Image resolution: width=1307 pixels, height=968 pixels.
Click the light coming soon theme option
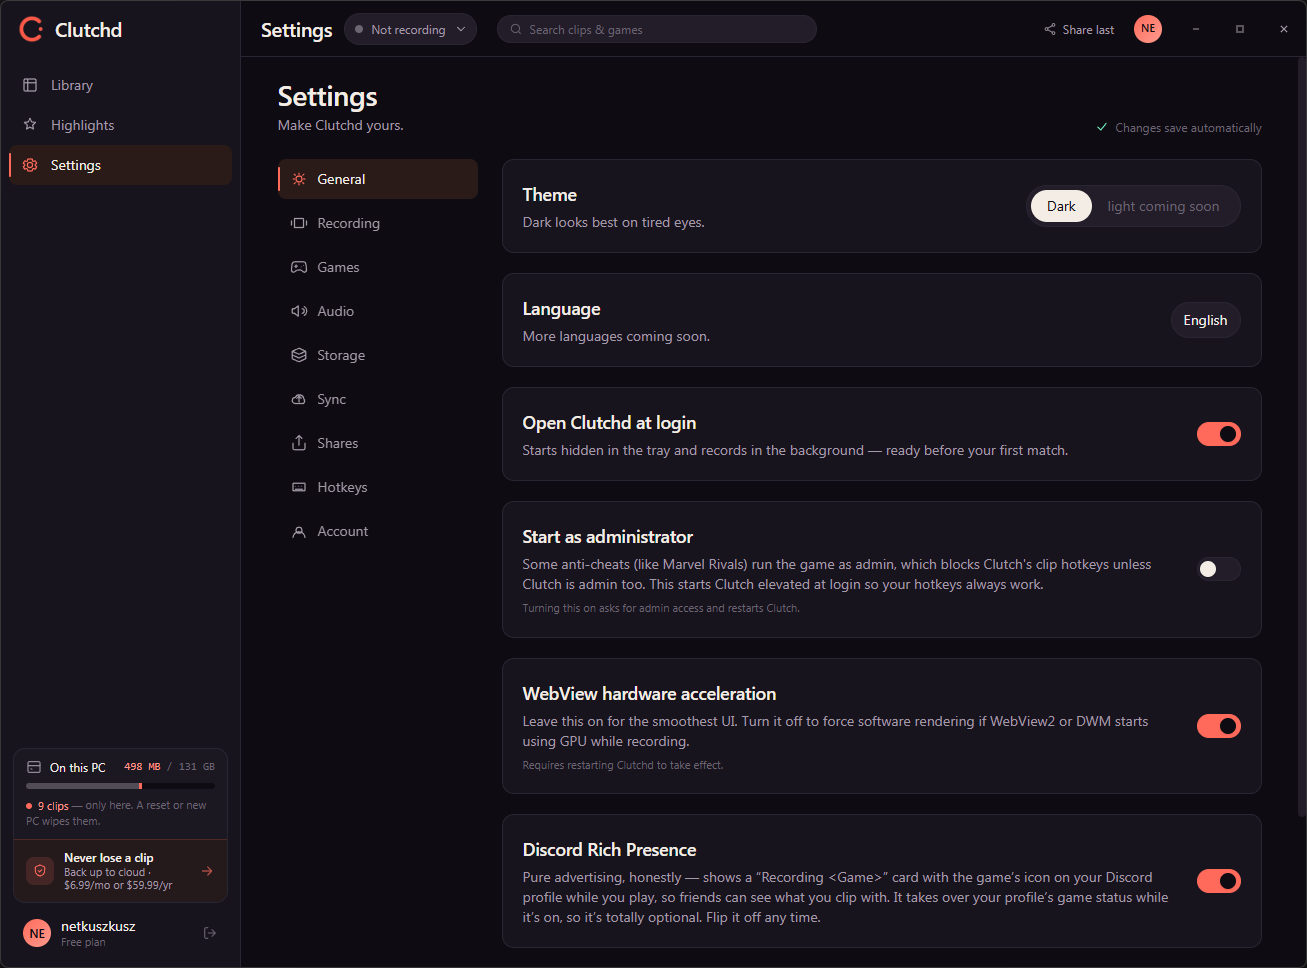click(x=1163, y=206)
